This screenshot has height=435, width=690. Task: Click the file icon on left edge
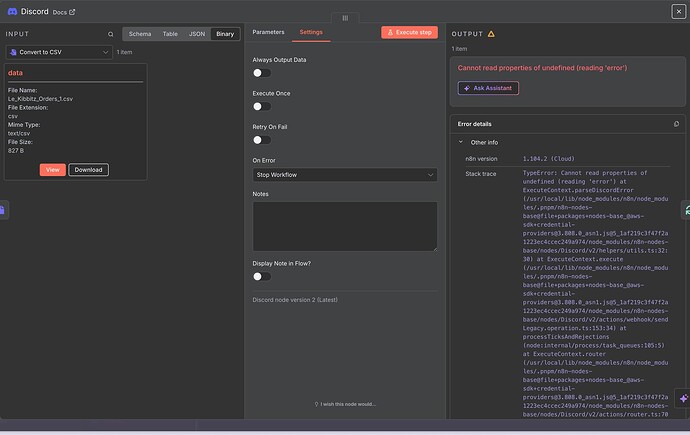(3, 209)
